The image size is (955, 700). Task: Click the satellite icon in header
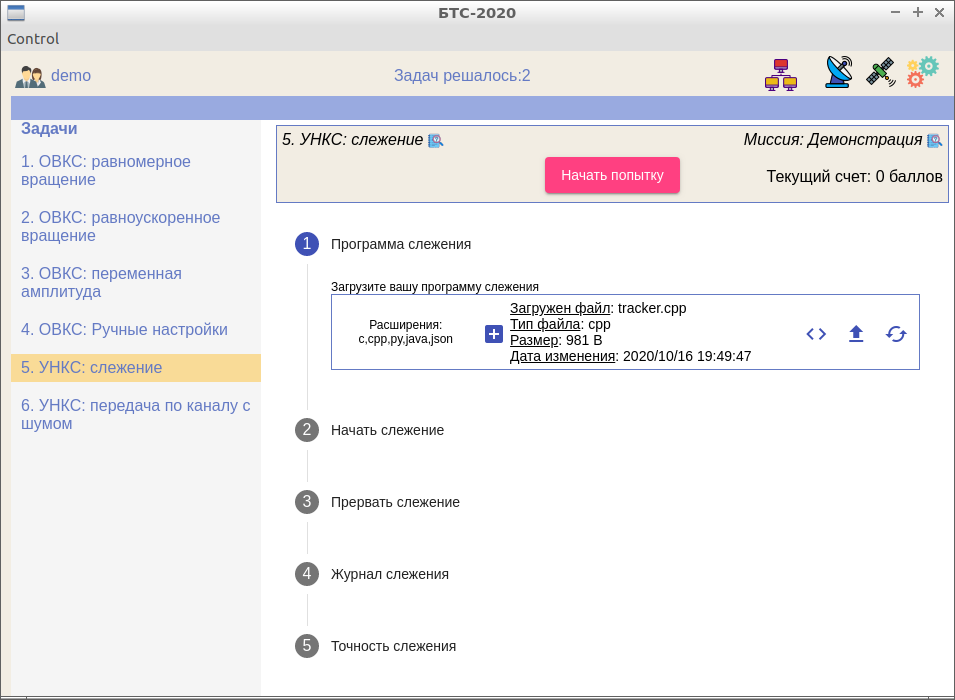pos(881,72)
